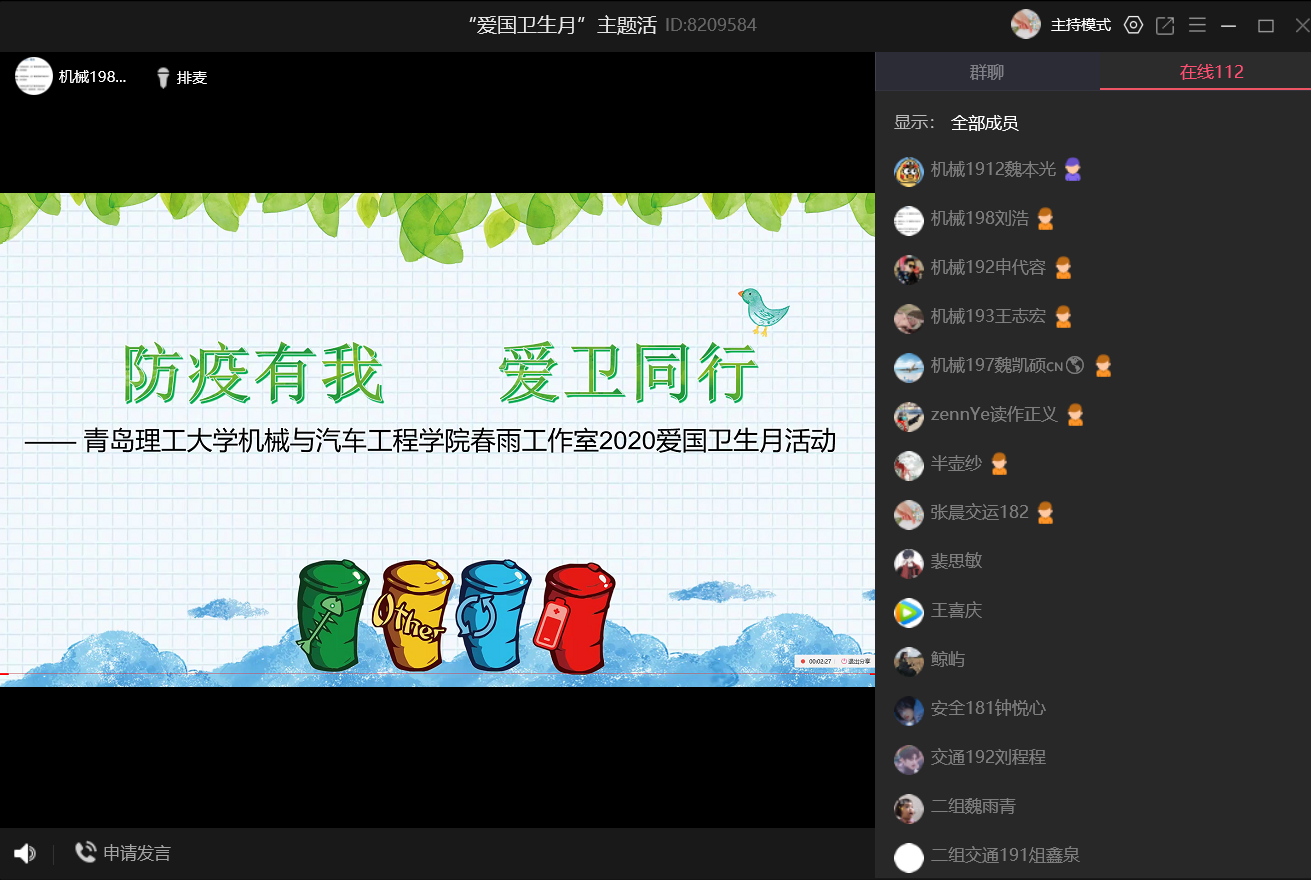Screen dimensions: 1311x880
Task: Select the 在线112 tab
Action: tap(1211, 72)
